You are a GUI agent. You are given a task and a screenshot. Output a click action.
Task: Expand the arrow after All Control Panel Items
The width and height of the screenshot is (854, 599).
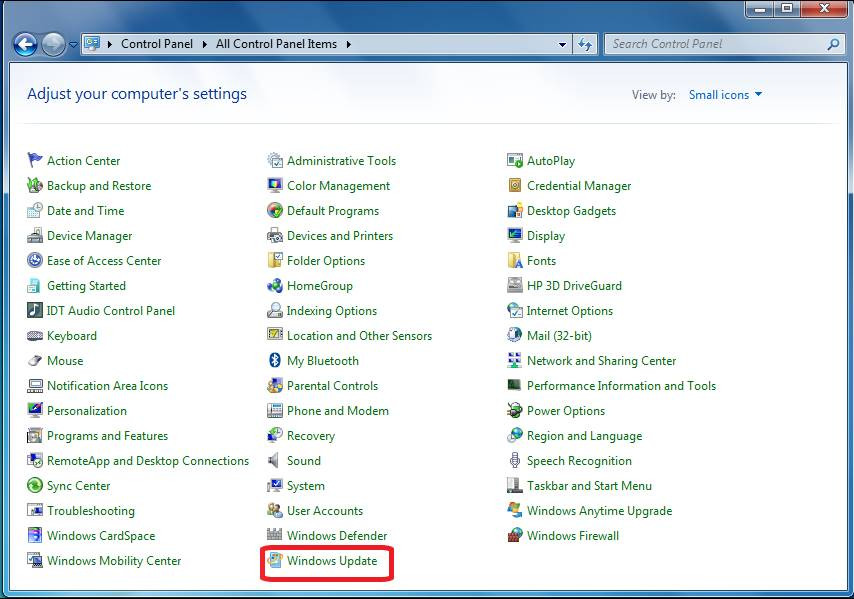pyautogui.click(x=349, y=44)
